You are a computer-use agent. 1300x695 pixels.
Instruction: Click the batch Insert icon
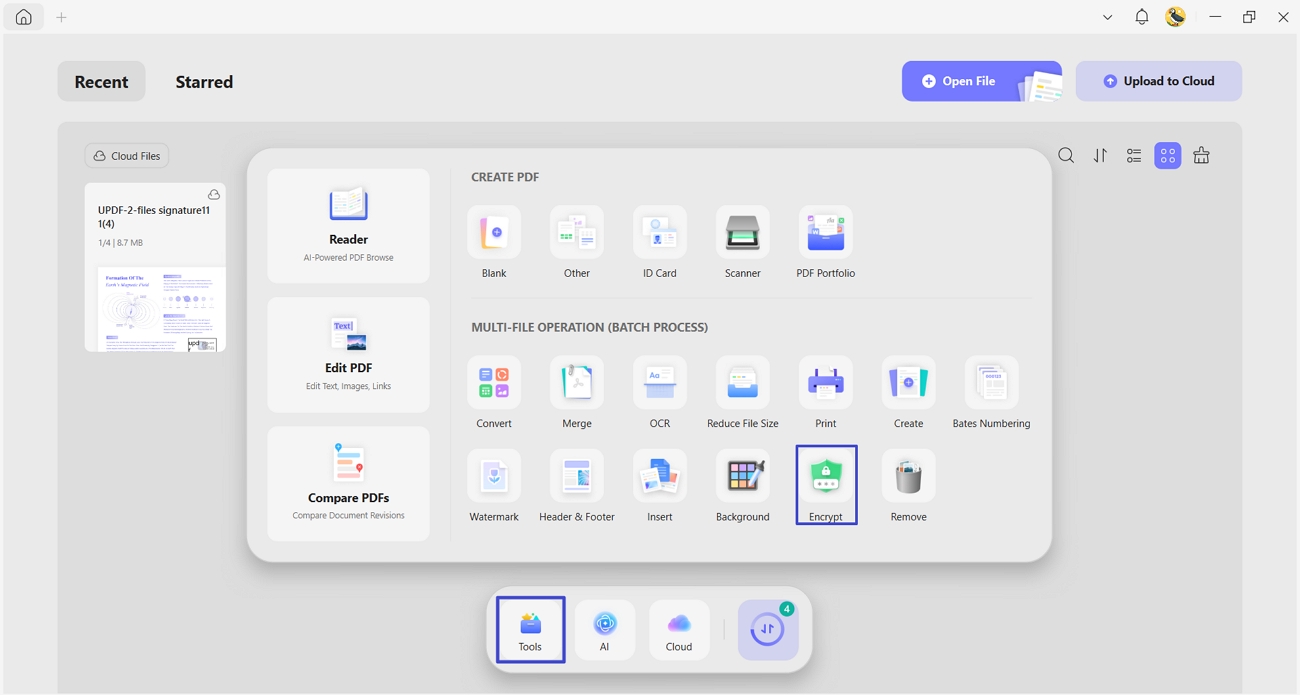(660, 477)
